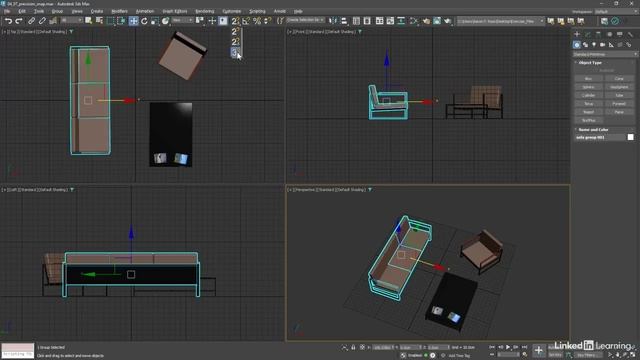Image resolution: width=640 pixels, height=360 pixels.
Task: Activate the Select Object tool
Action: coord(89,21)
